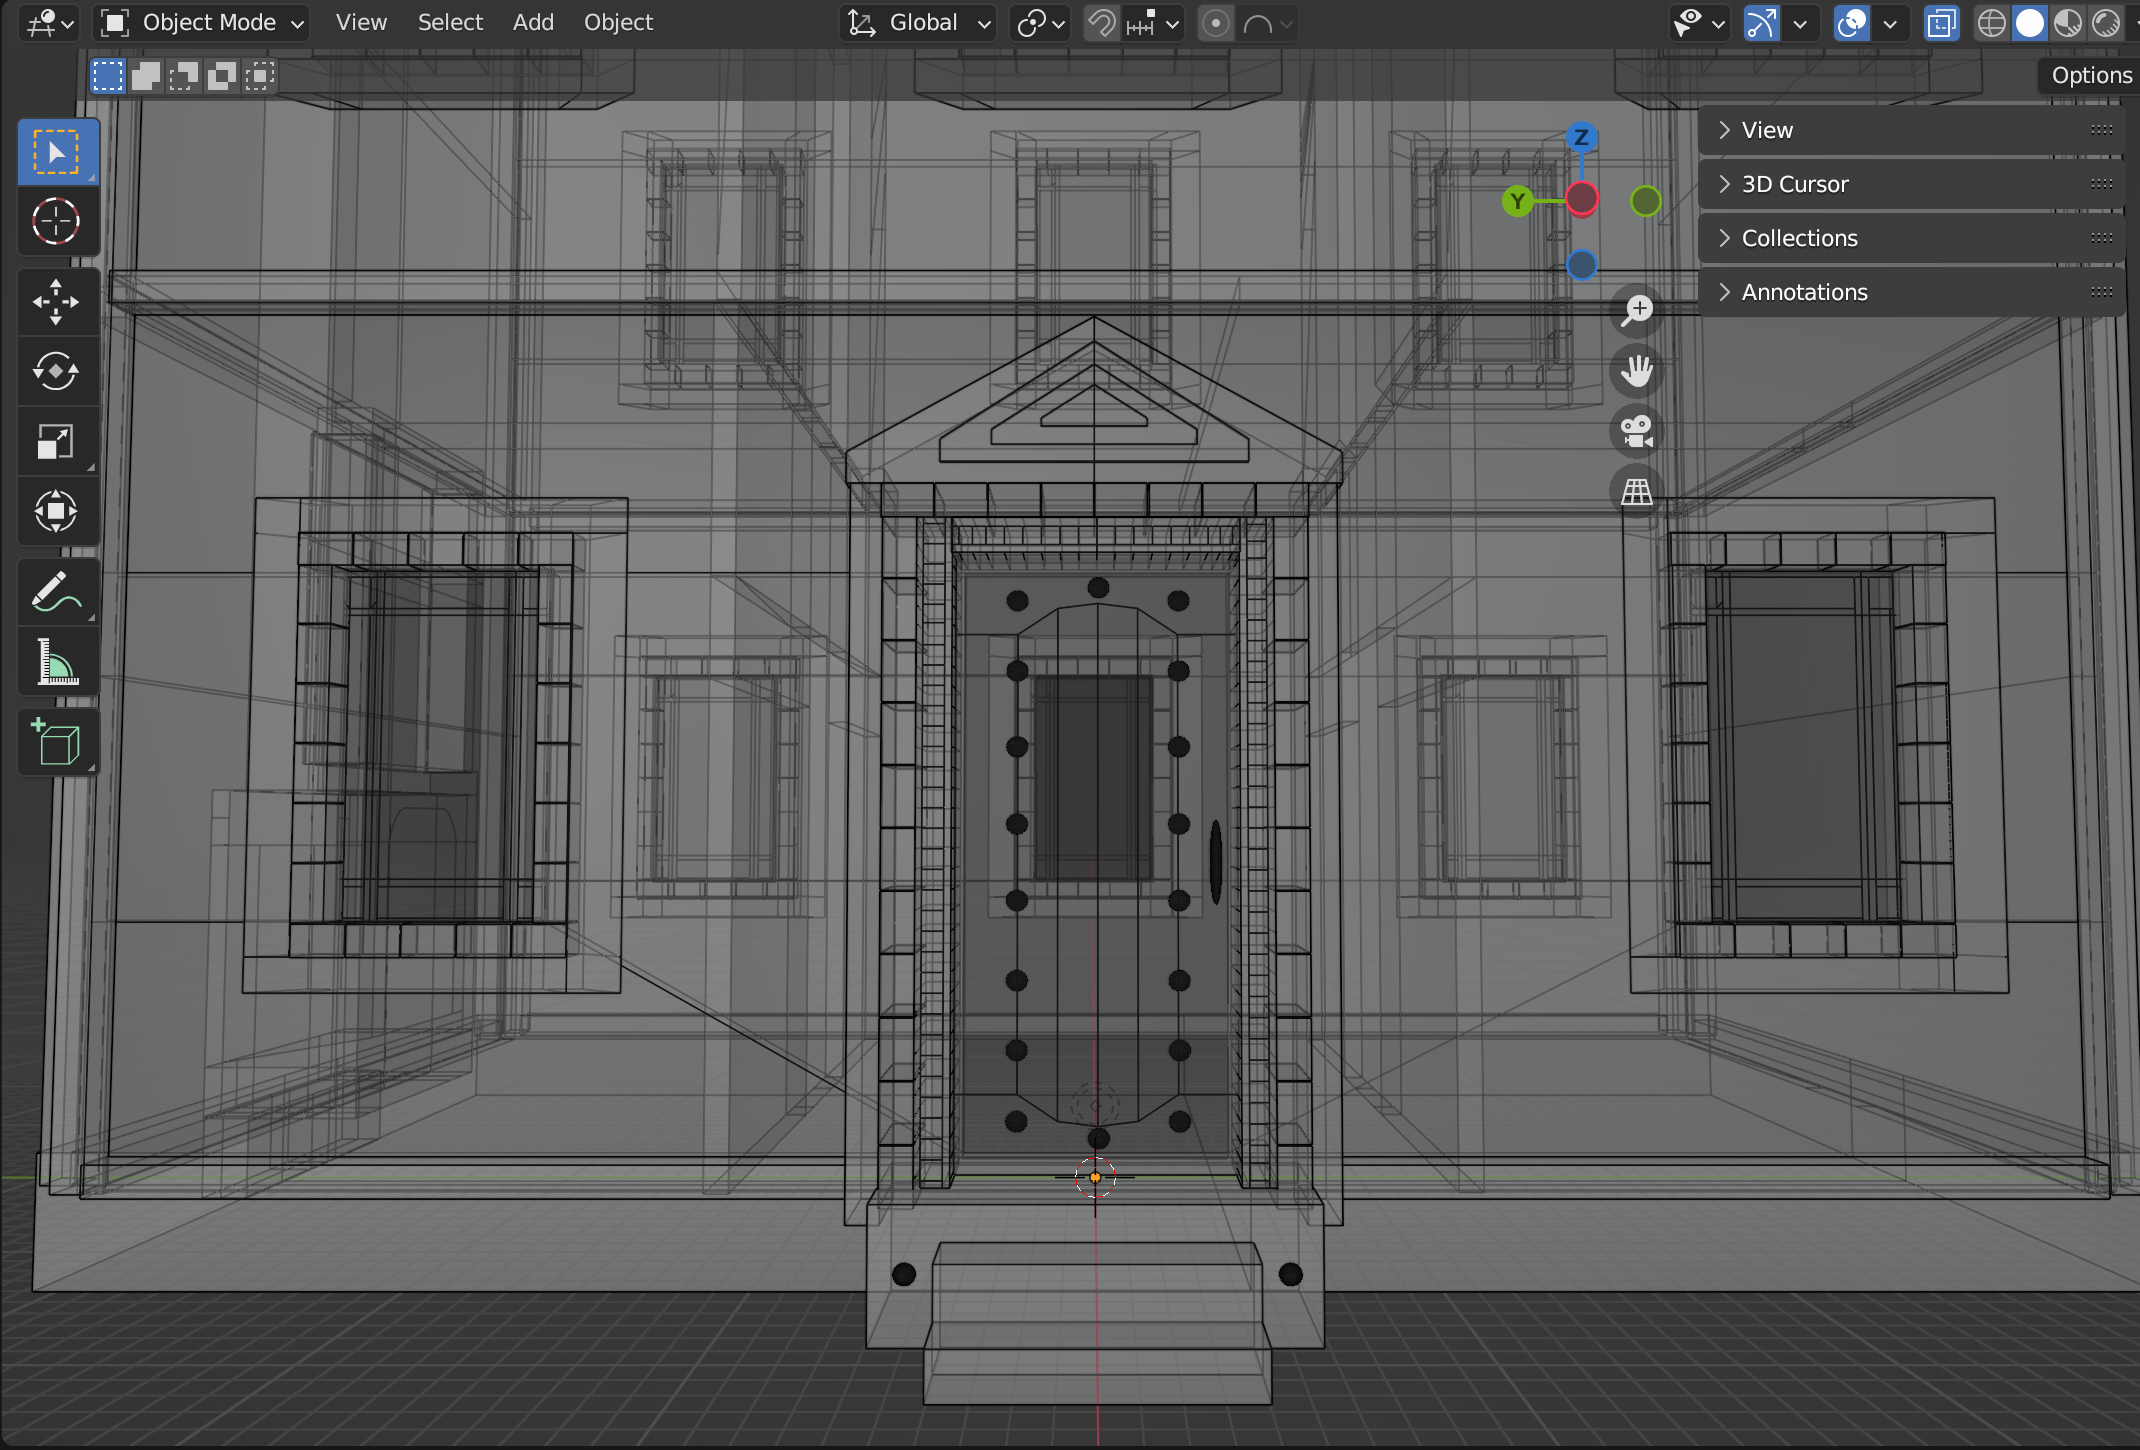Screen dimensions: 2140x1450
Task: Toggle X-ray mode in header
Action: point(1941,22)
